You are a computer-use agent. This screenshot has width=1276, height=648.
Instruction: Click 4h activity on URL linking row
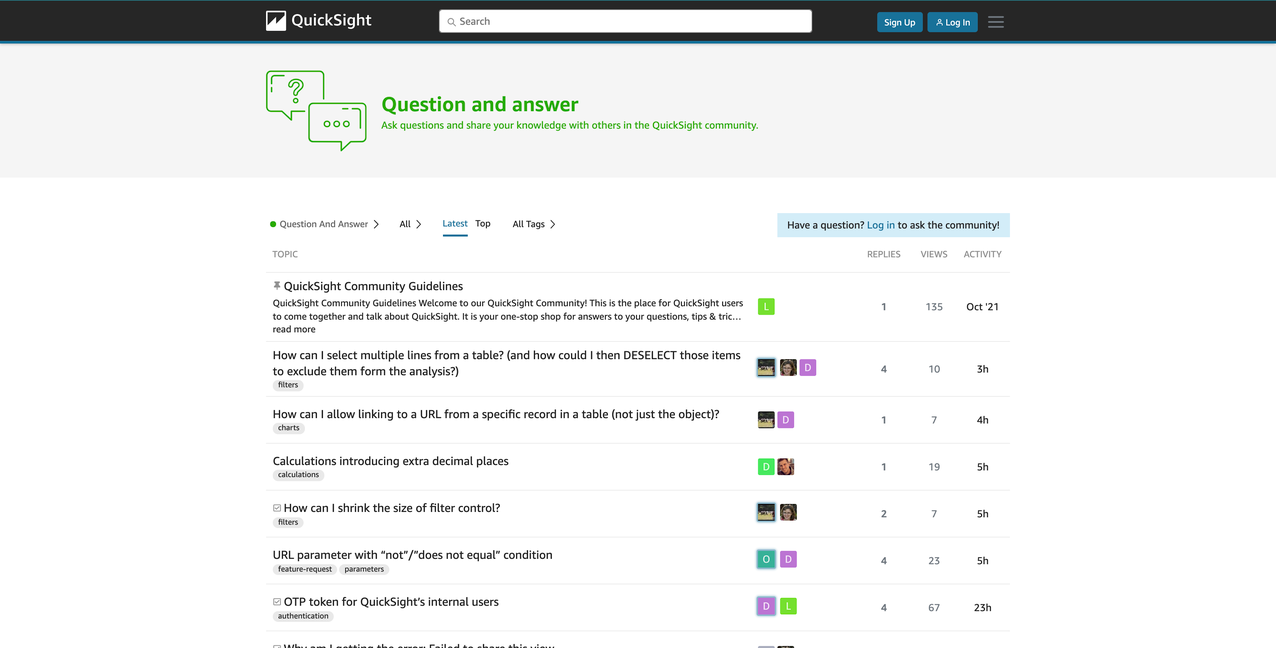(x=983, y=420)
